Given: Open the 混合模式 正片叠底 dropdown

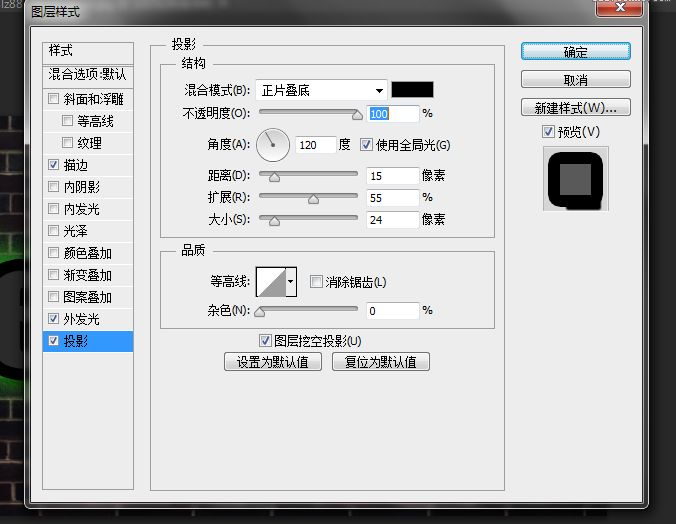Looking at the screenshot, I should click(x=321, y=90).
